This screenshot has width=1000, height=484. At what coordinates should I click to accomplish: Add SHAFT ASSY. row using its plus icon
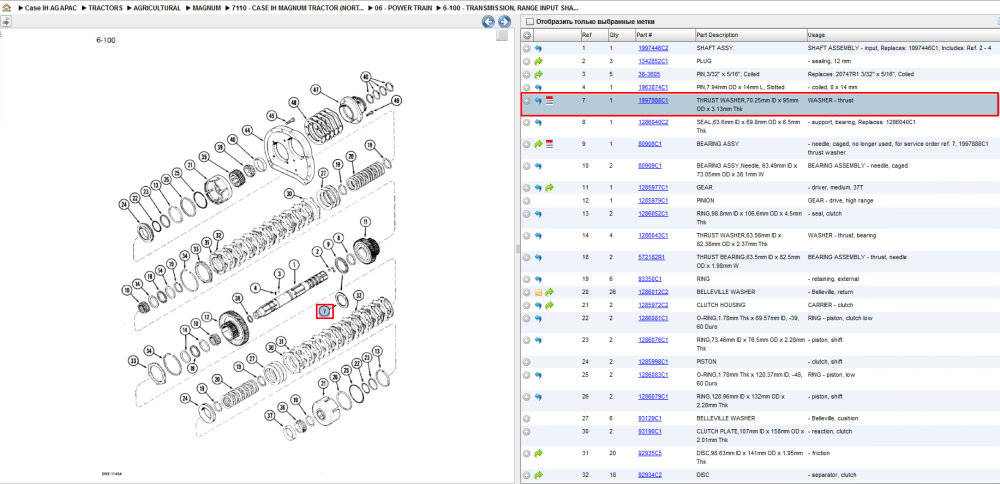pos(527,48)
